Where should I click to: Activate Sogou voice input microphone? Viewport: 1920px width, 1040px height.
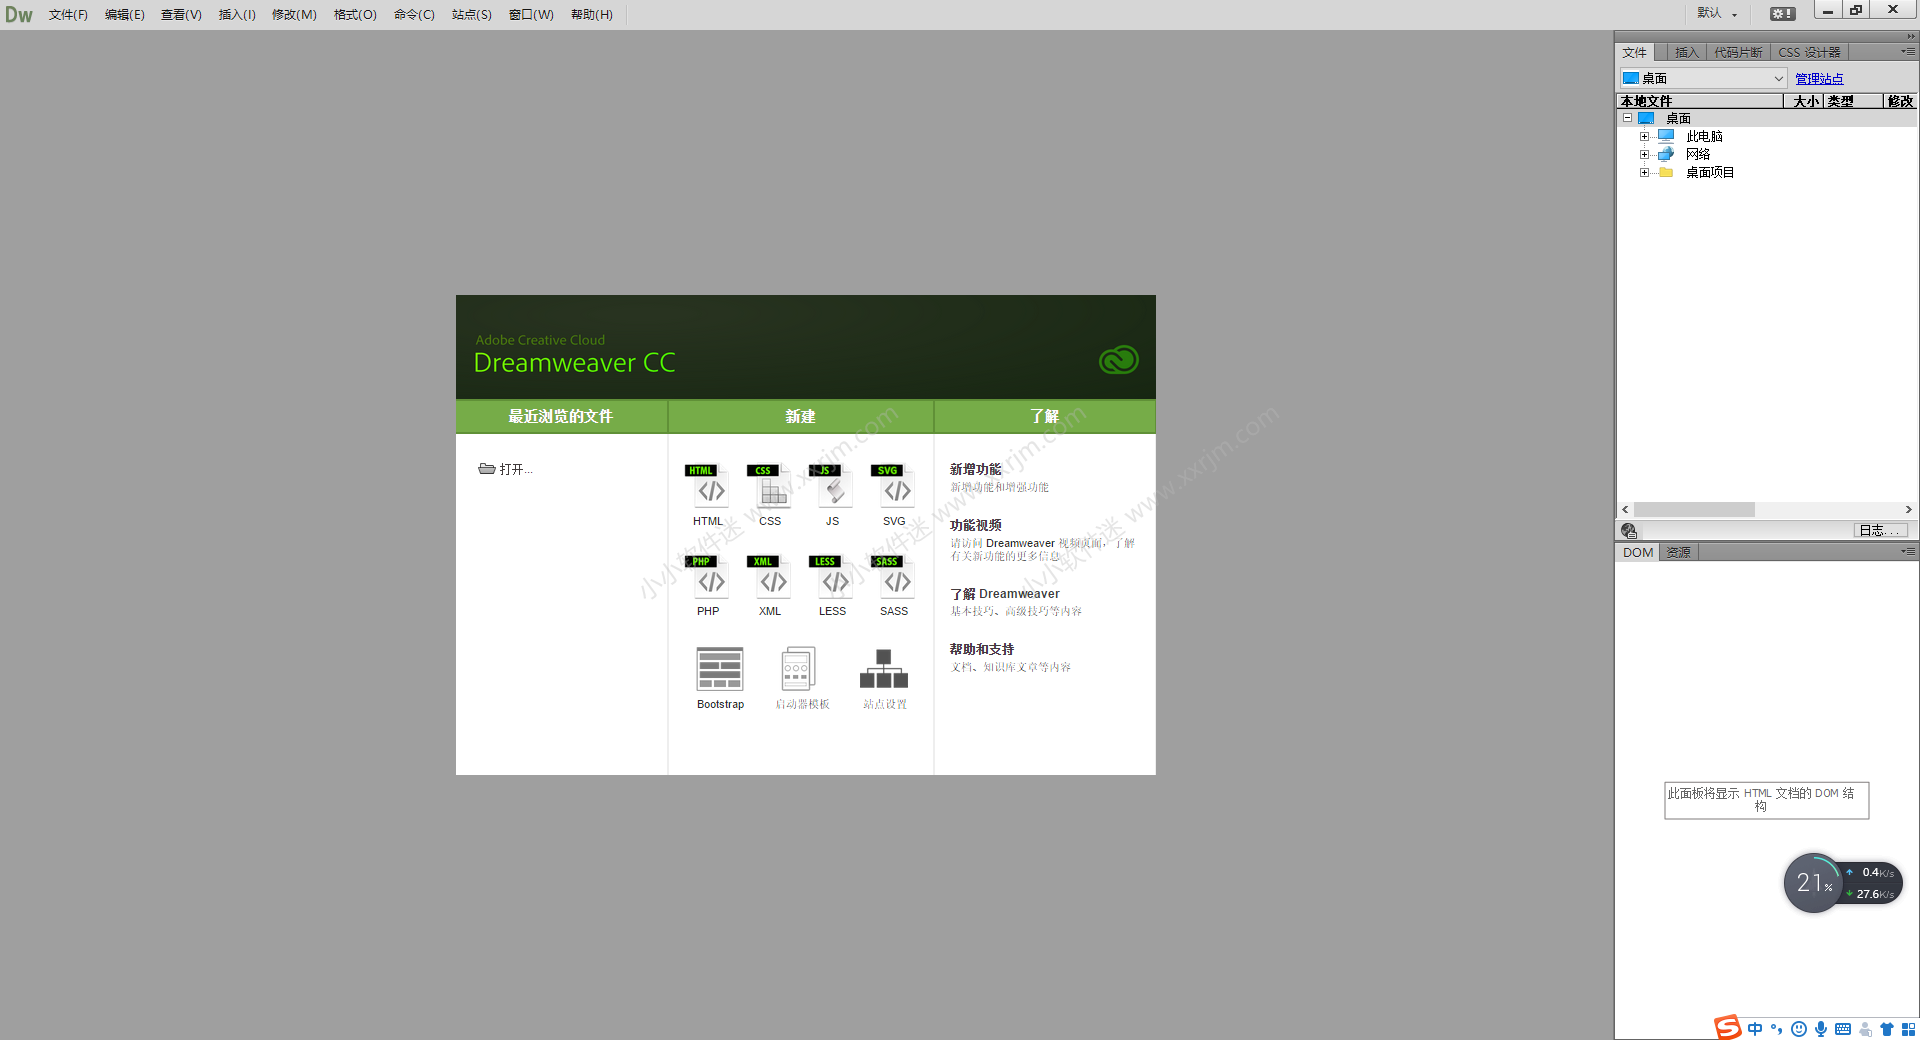pos(1821,1029)
